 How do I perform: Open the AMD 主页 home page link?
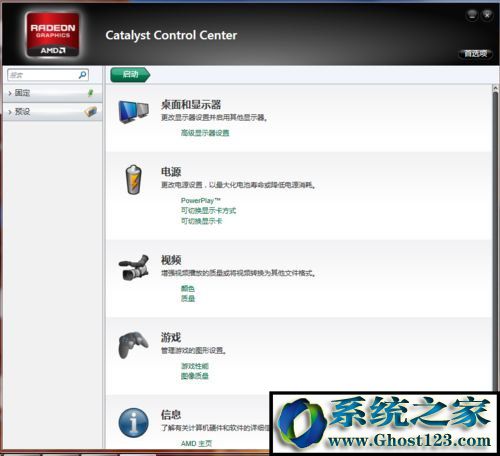point(197,444)
